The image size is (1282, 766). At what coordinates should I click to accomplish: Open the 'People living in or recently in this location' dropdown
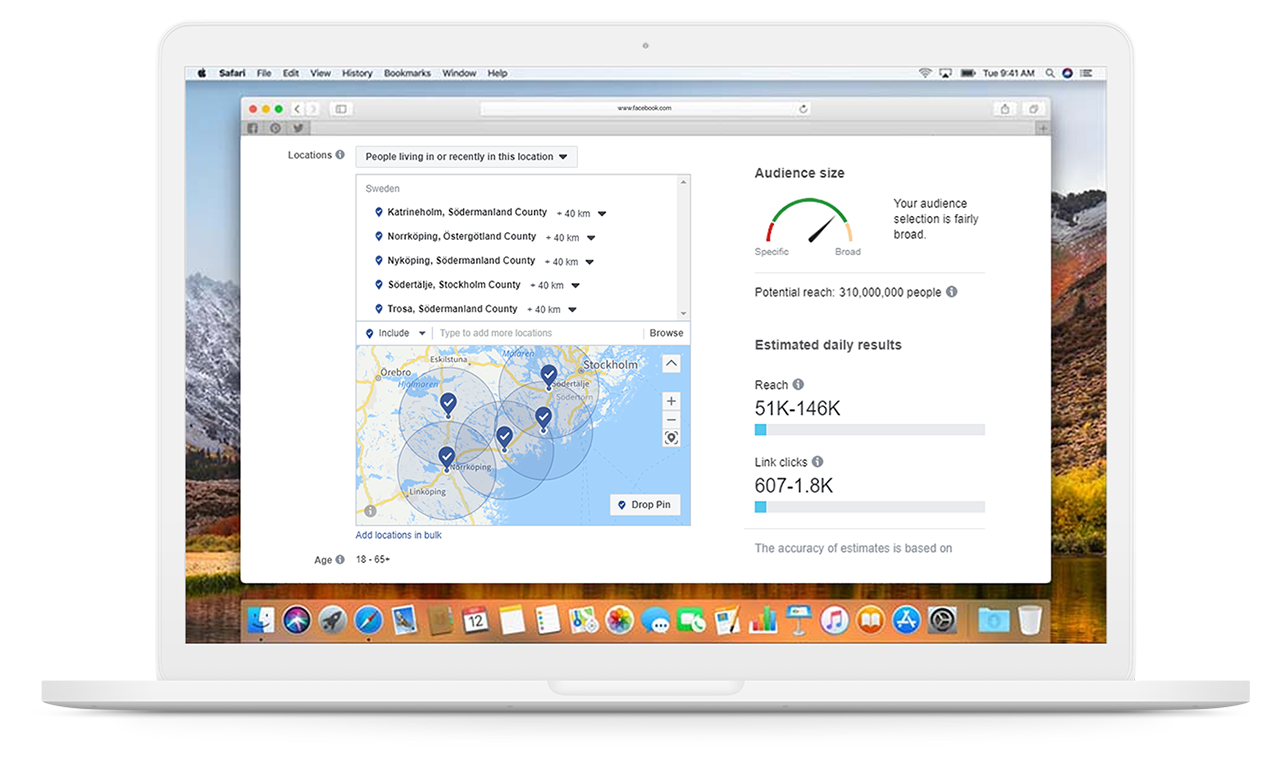[466, 156]
